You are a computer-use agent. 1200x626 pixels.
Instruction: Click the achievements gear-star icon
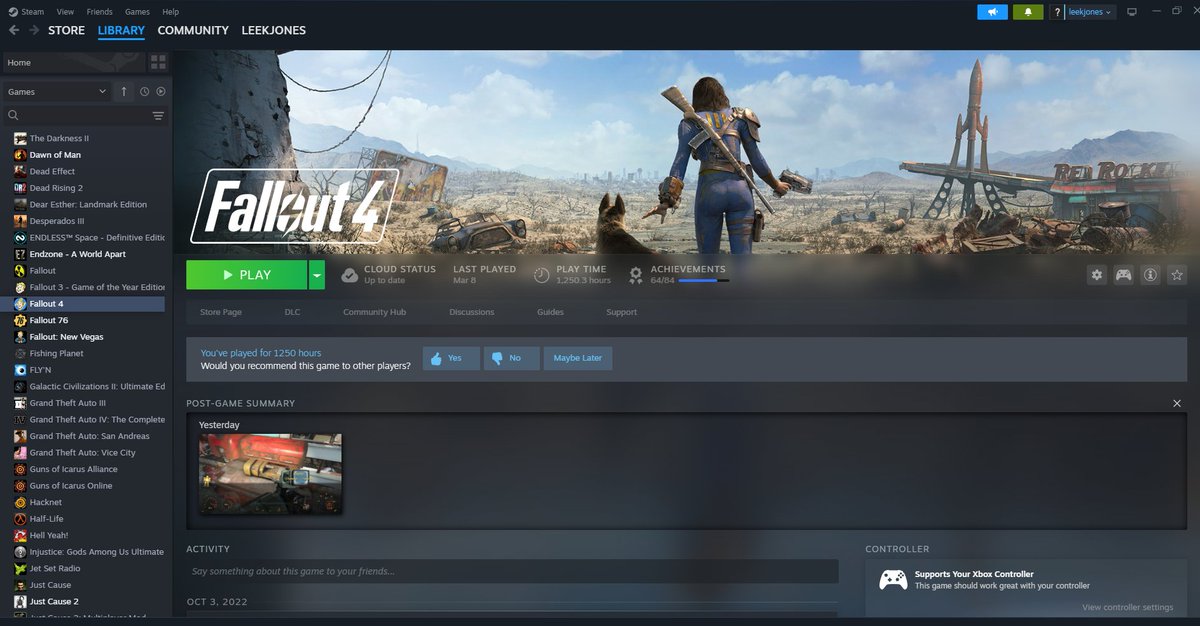[636, 275]
